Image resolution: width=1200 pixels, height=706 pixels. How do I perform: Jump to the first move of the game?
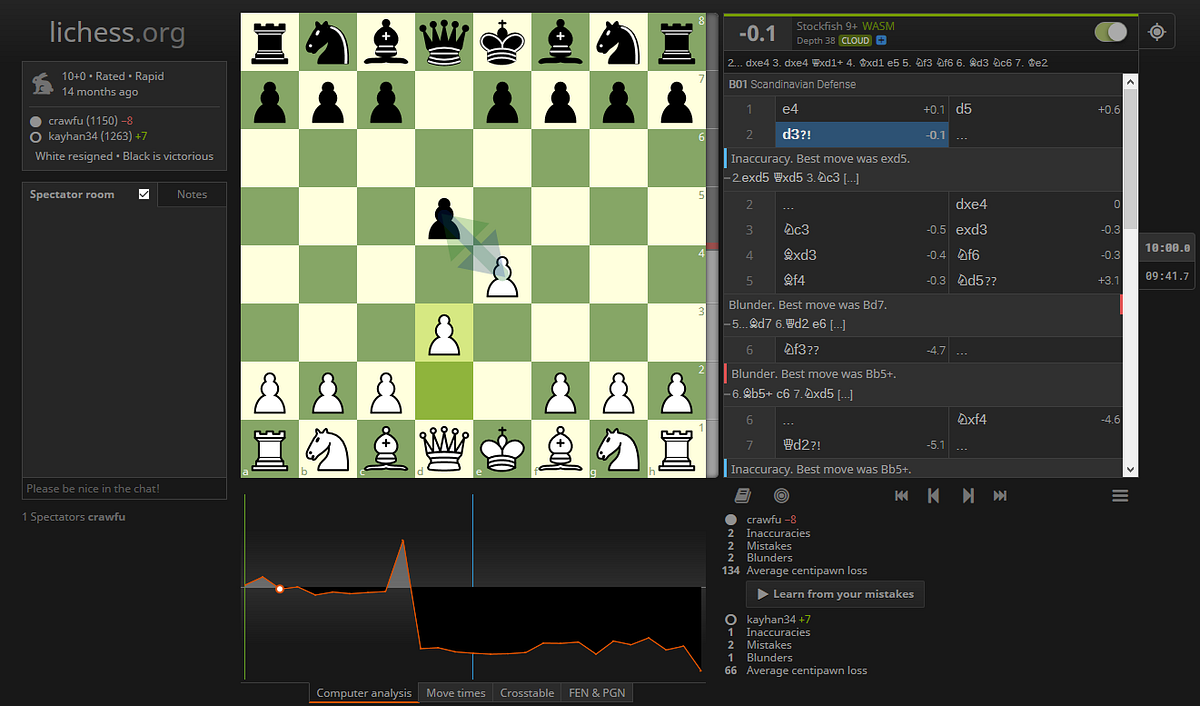tap(901, 495)
